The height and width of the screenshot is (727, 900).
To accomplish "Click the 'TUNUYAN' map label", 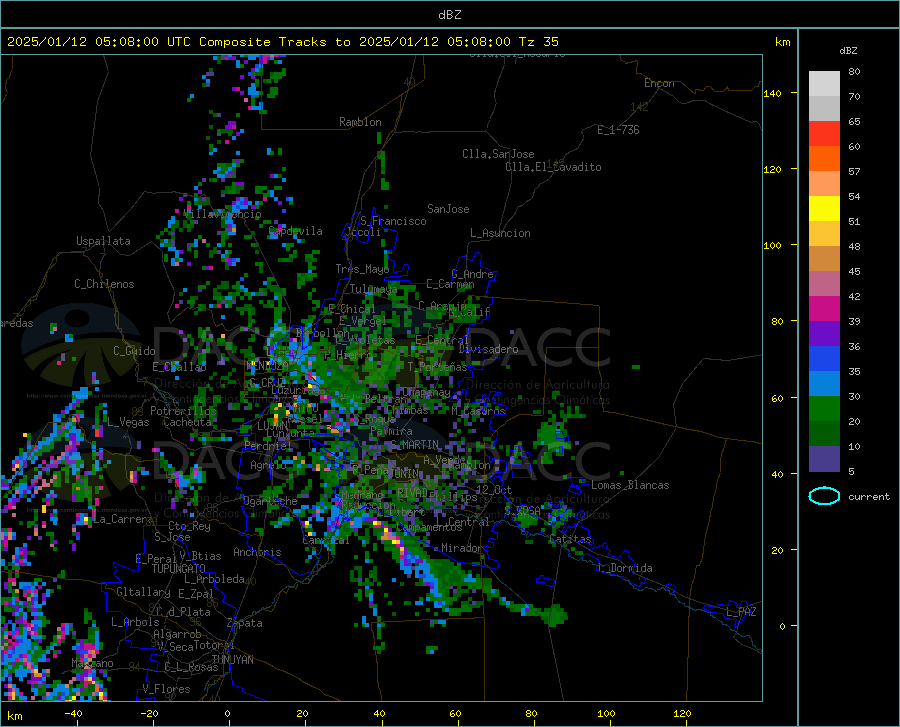I will pos(232,660).
